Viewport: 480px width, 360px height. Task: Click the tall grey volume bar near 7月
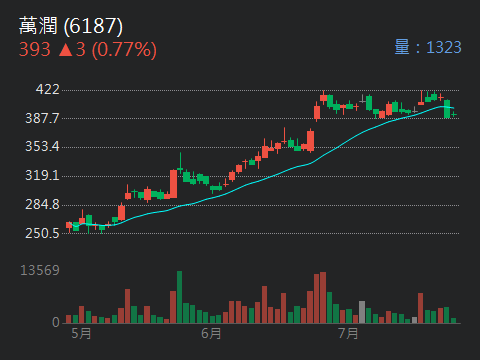click(x=362, y=312)
